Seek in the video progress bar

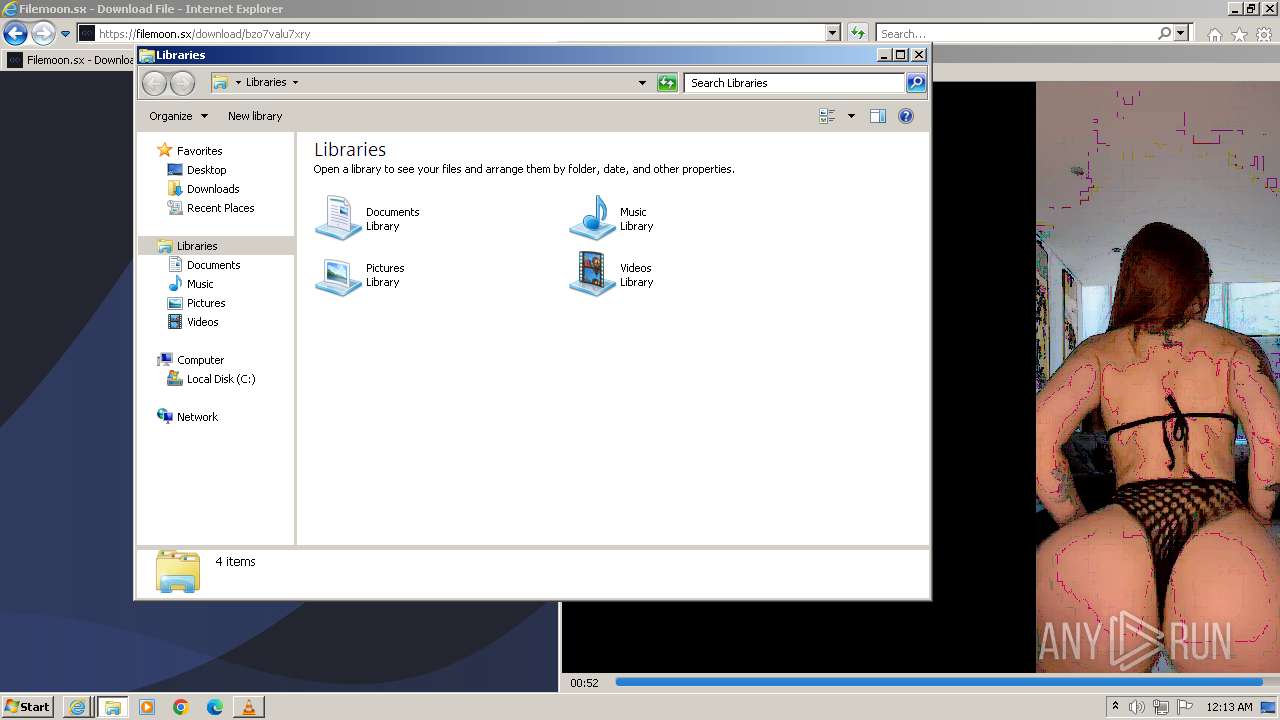(x=938, y=682)
